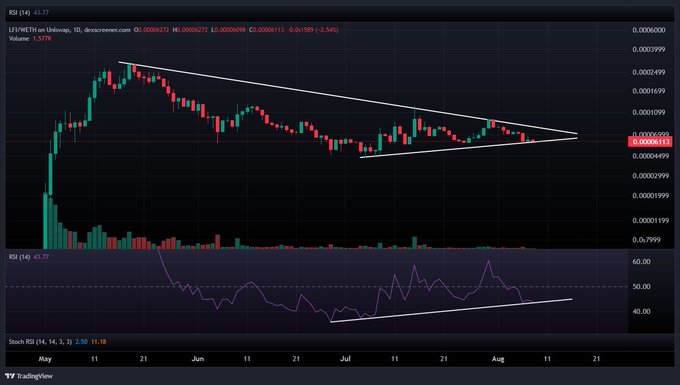680x385 pixels.
Task: Click the 0.00001999 price axis label
Action: point(650,196)
